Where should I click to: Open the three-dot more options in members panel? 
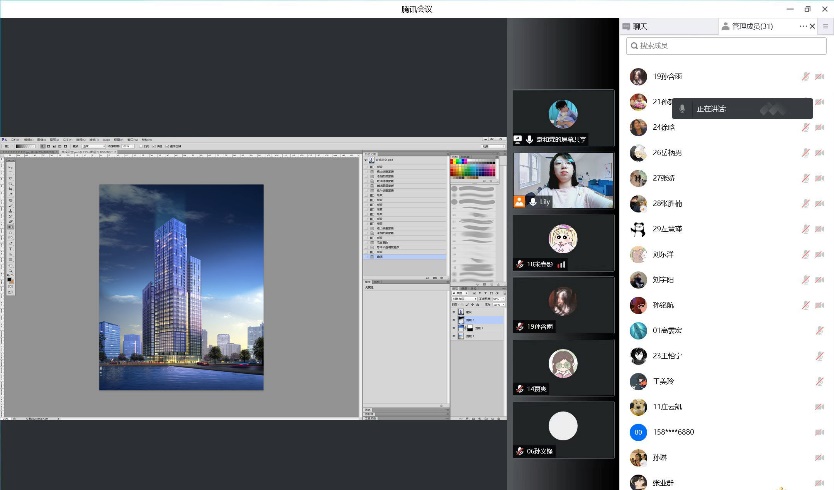(803, 26)
